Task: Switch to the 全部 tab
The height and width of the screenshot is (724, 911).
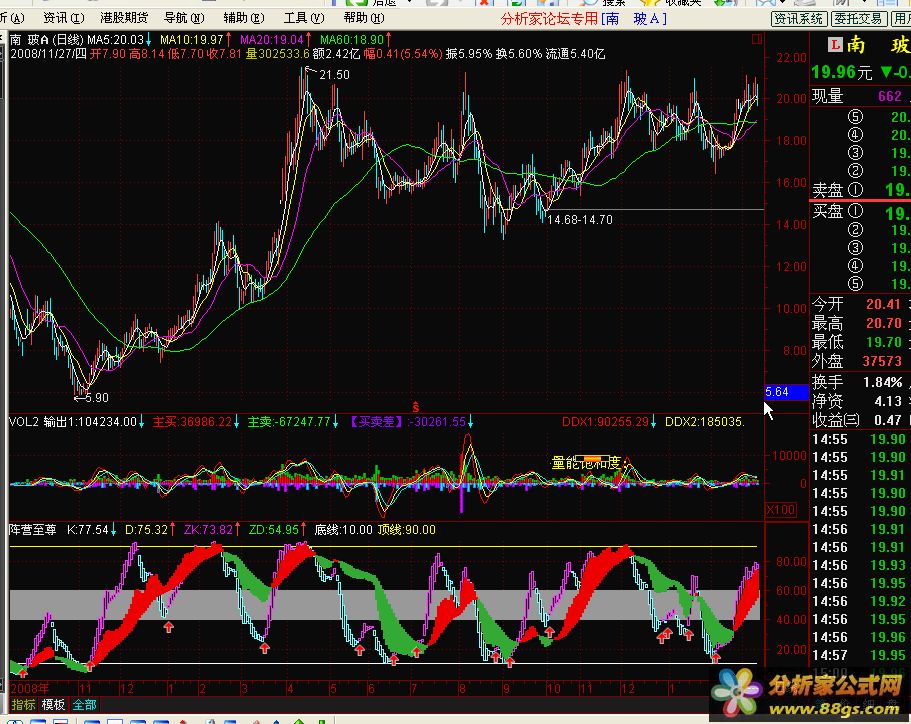Action: [84, 705]
